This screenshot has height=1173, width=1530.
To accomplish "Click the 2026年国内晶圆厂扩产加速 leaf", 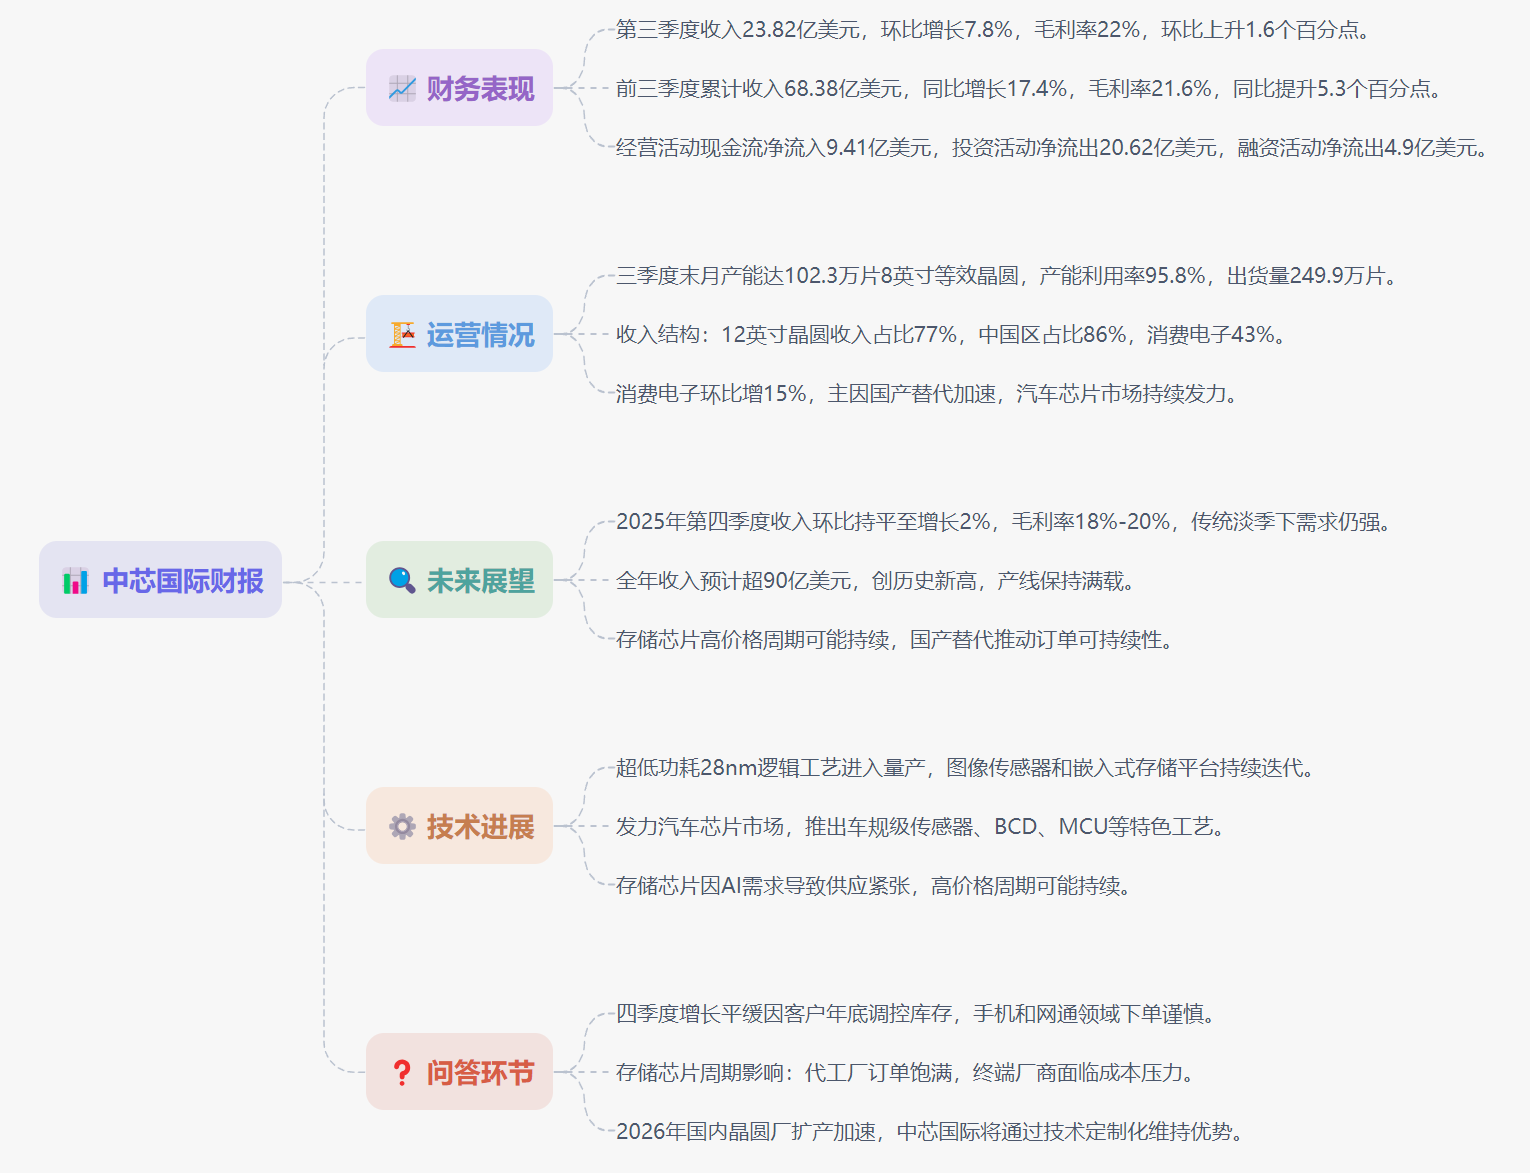I will coord(932,1132).
